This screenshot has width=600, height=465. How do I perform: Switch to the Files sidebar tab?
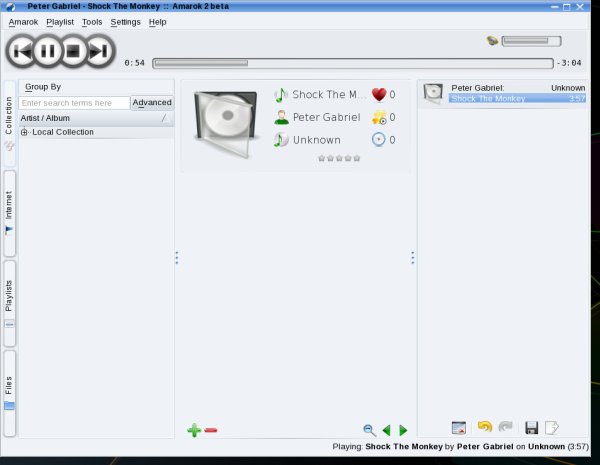[9, 393]
